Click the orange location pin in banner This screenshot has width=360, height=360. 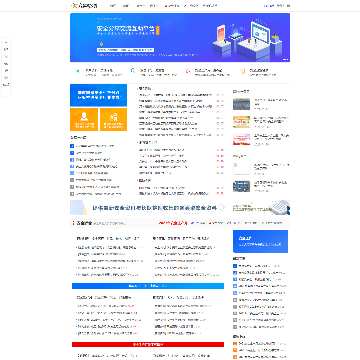101,44
